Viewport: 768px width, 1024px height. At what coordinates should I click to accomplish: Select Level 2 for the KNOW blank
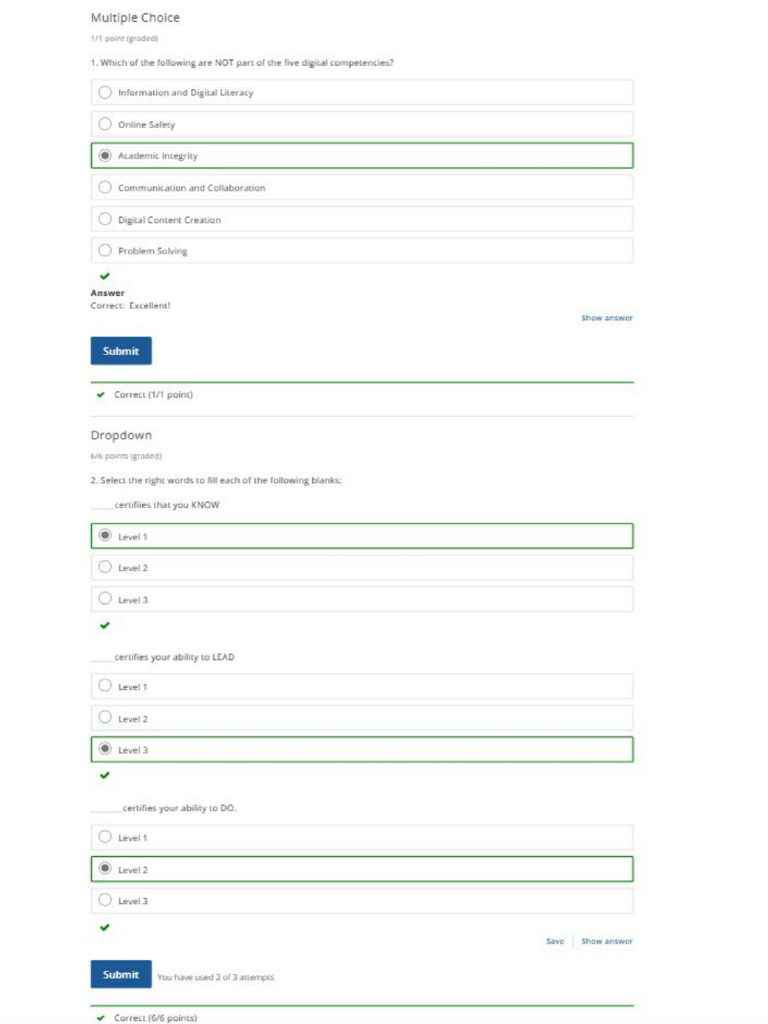pyautogui.click(x=105, y=568)
